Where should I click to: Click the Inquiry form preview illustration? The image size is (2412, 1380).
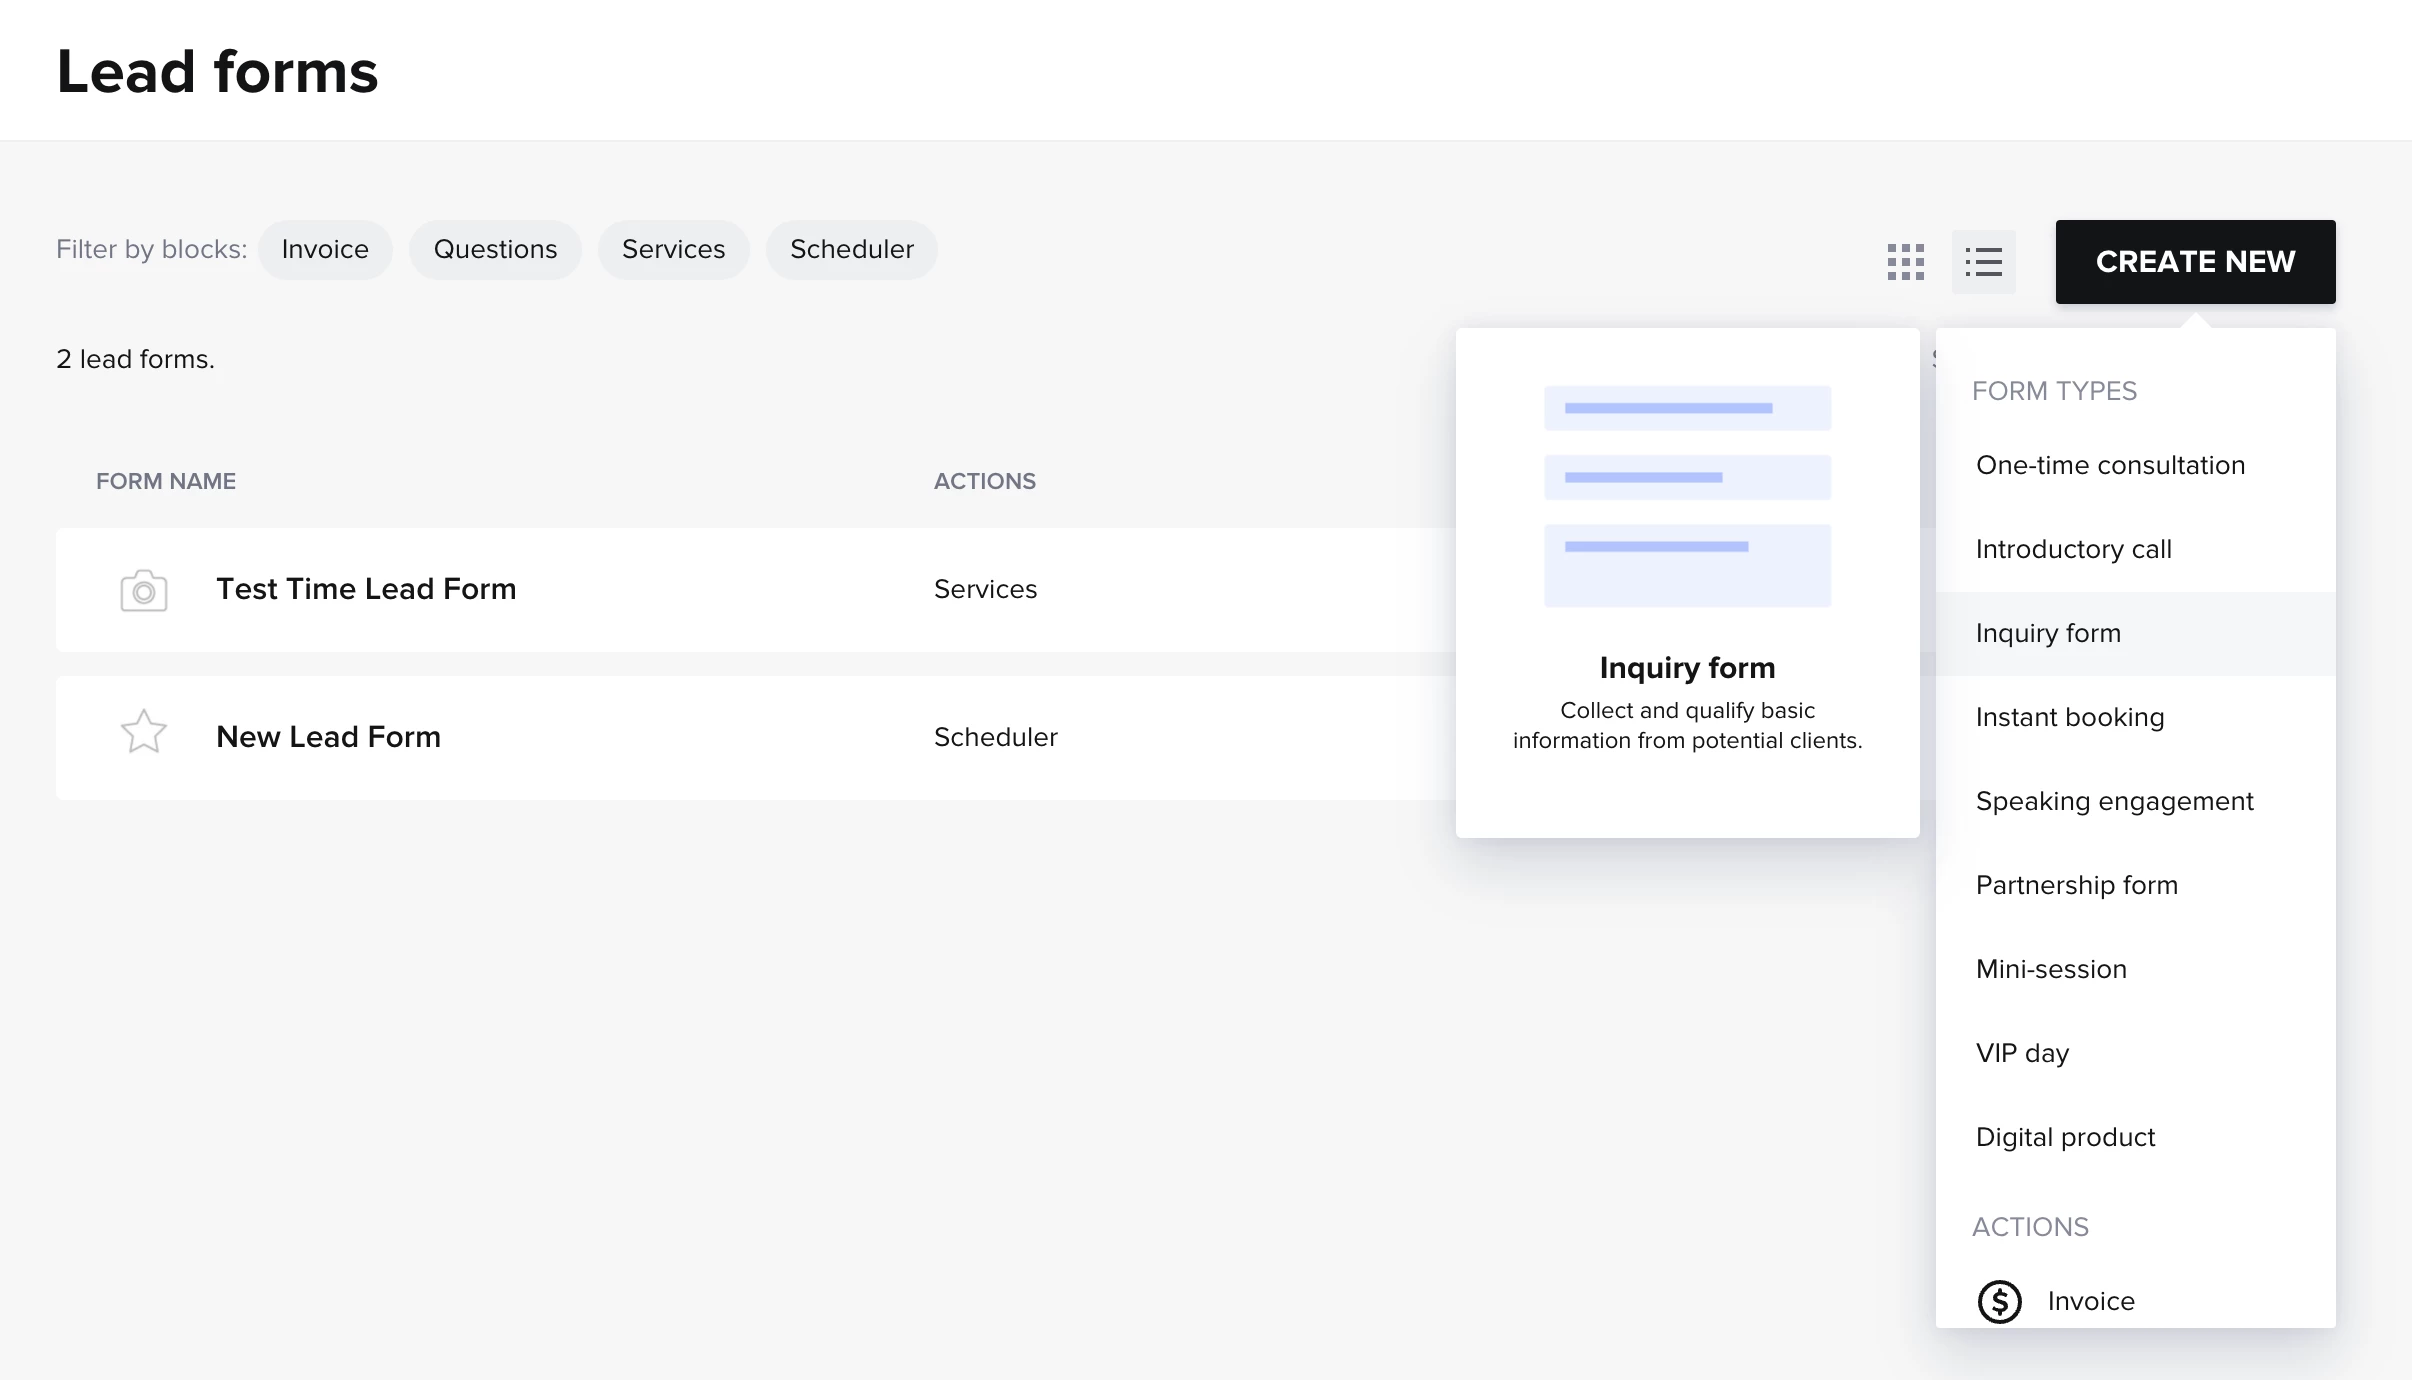pos(1687,496)
